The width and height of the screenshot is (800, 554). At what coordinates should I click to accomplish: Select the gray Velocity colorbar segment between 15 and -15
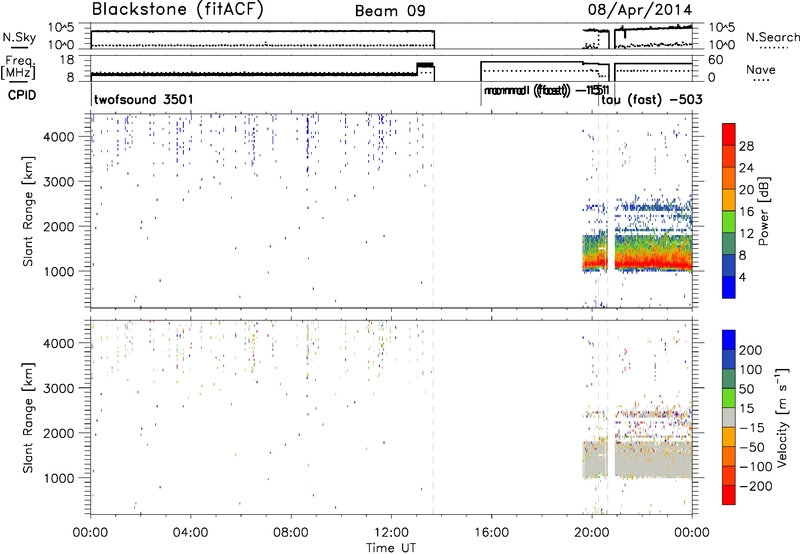[729, 418]
